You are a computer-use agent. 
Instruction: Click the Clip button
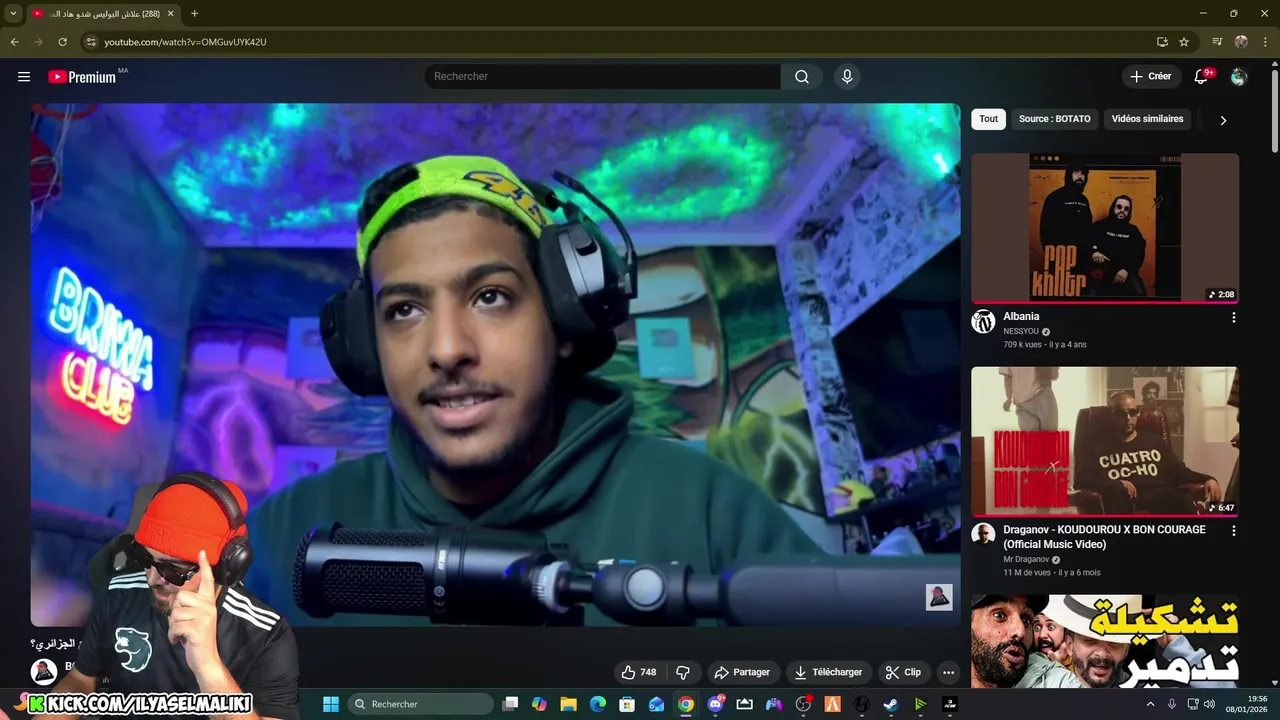[x=903, y=672]
